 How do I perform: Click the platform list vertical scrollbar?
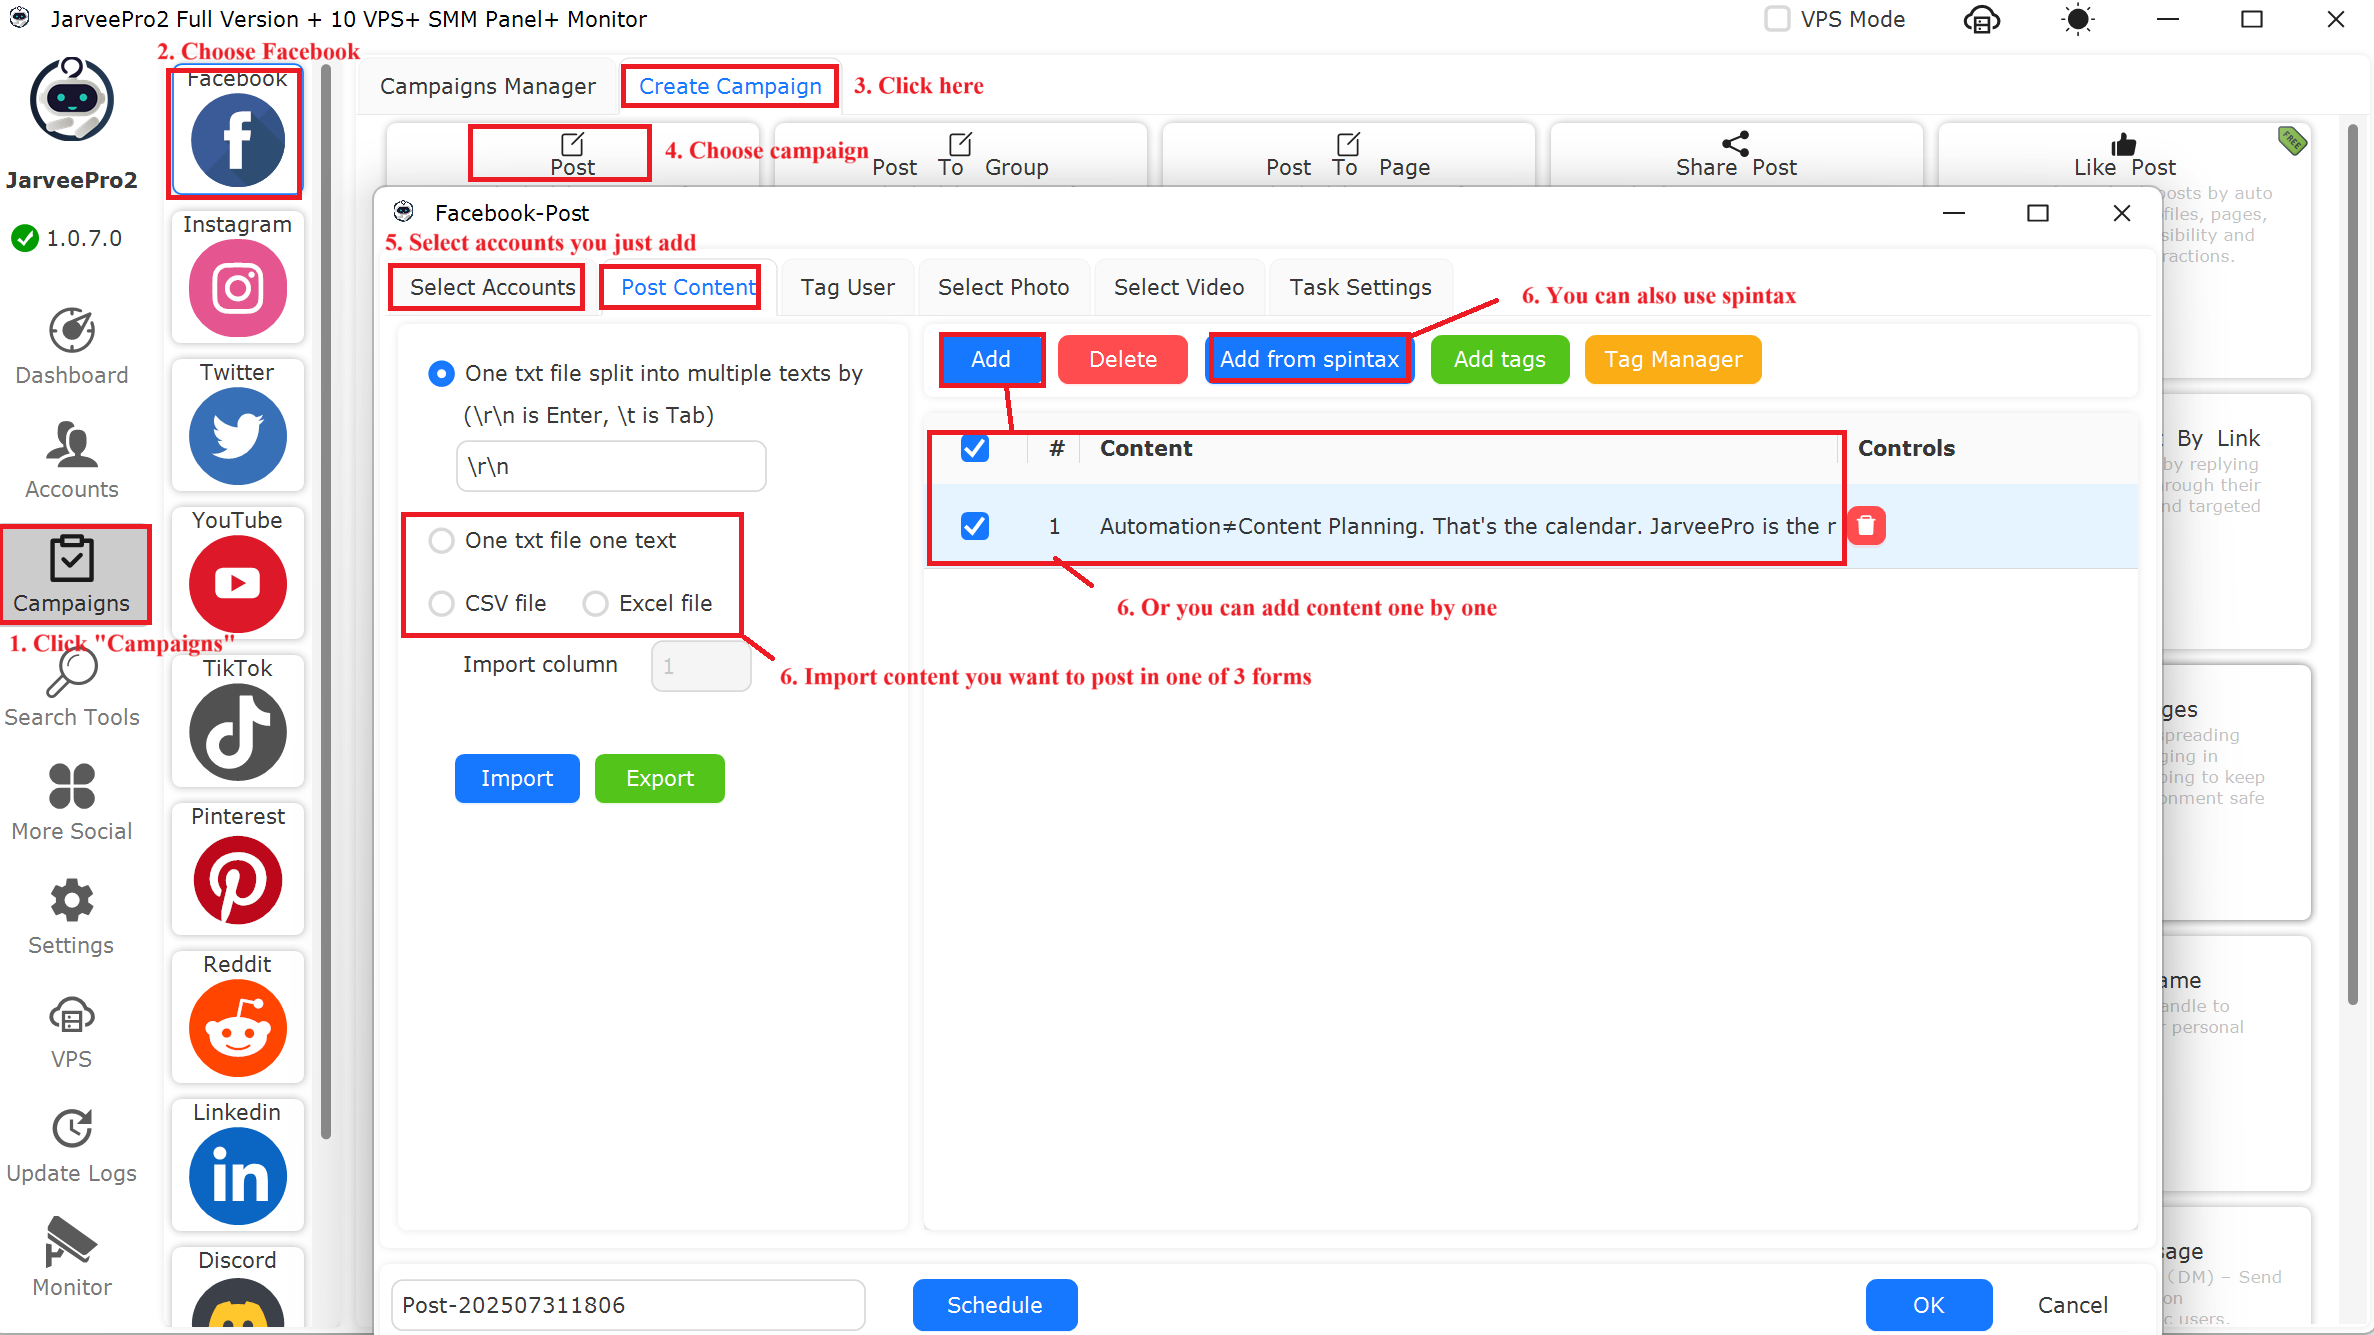click(x=326, y=600)
